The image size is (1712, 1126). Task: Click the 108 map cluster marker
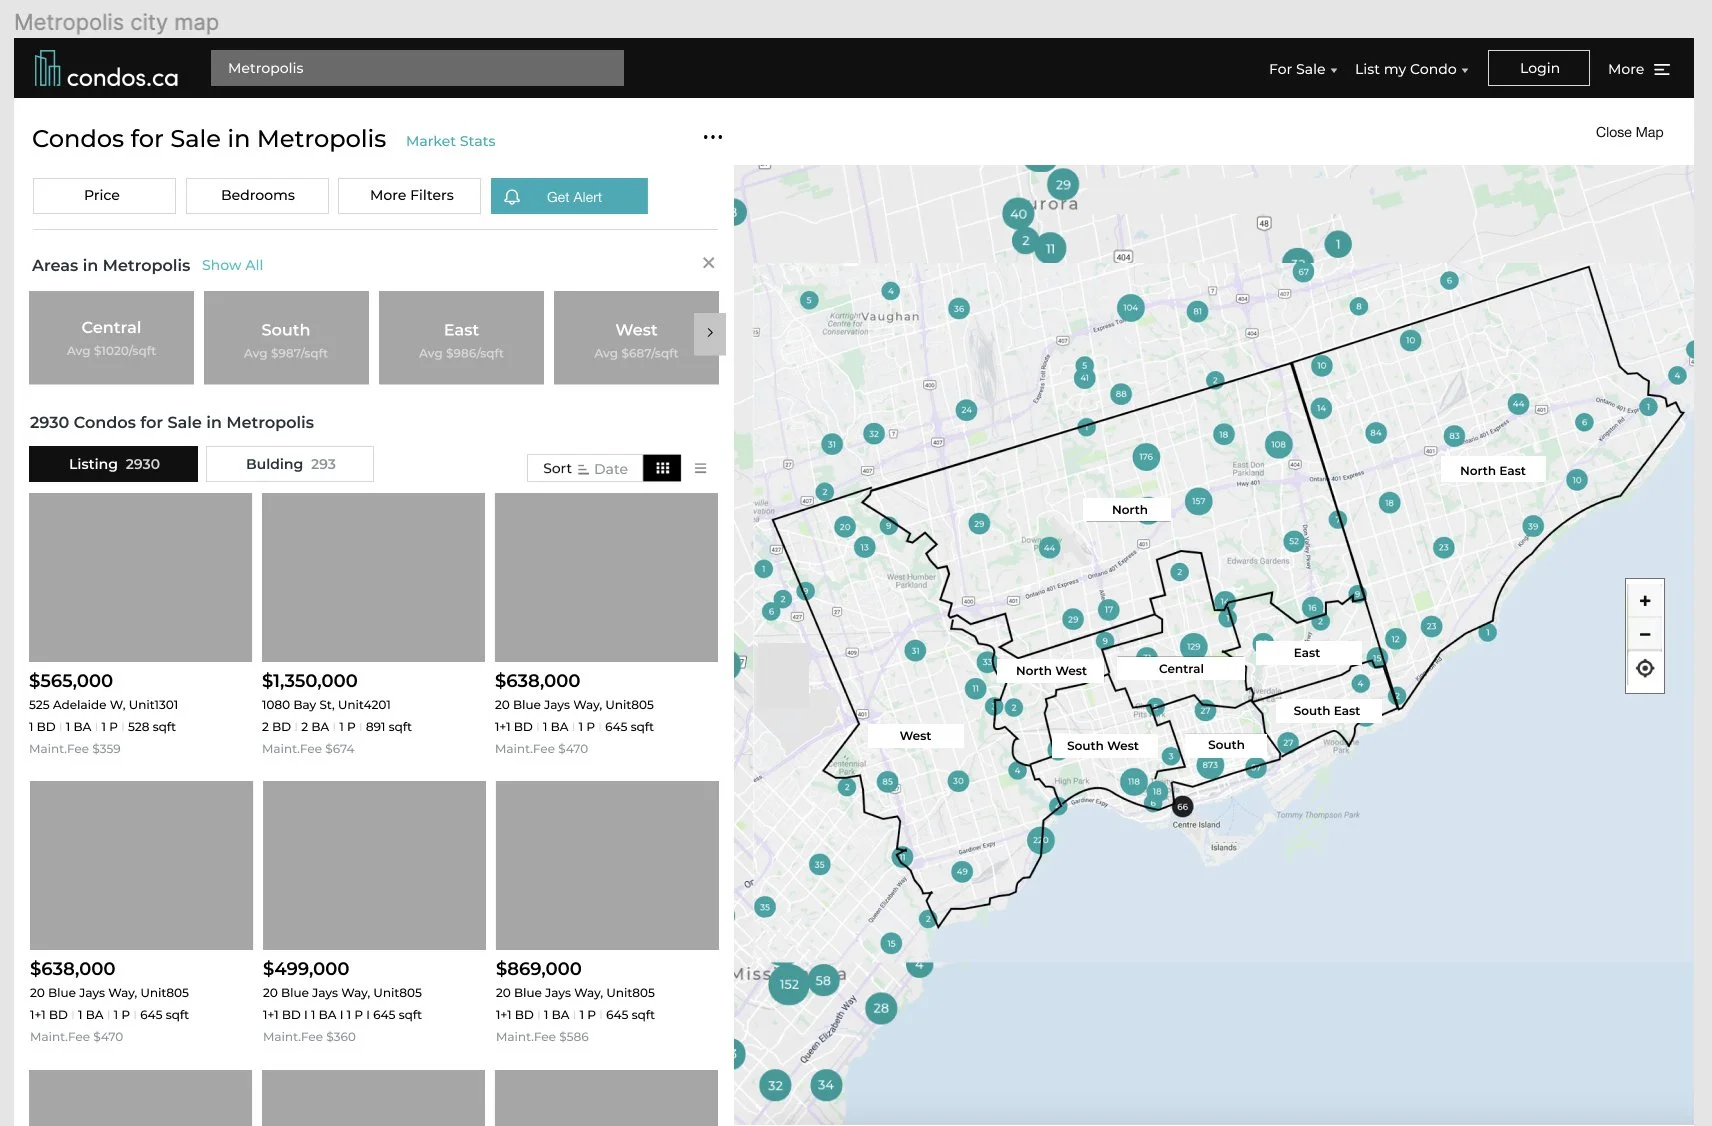coord(1278,445)
